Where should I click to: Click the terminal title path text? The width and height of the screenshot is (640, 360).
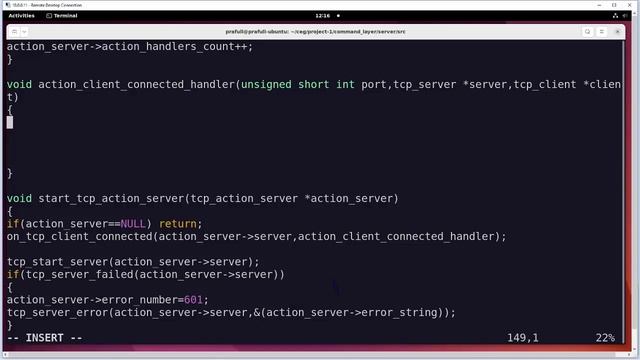point(315,31)
